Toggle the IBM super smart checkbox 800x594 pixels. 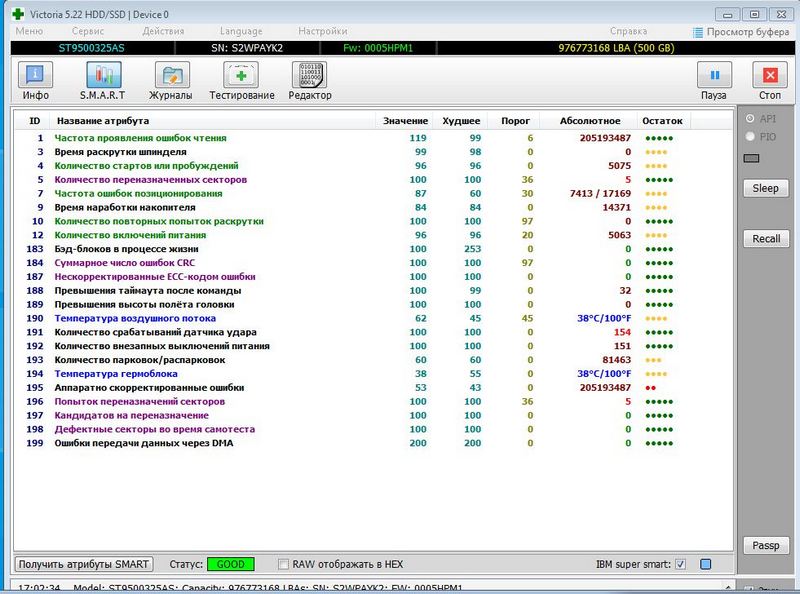click(680, 564)
